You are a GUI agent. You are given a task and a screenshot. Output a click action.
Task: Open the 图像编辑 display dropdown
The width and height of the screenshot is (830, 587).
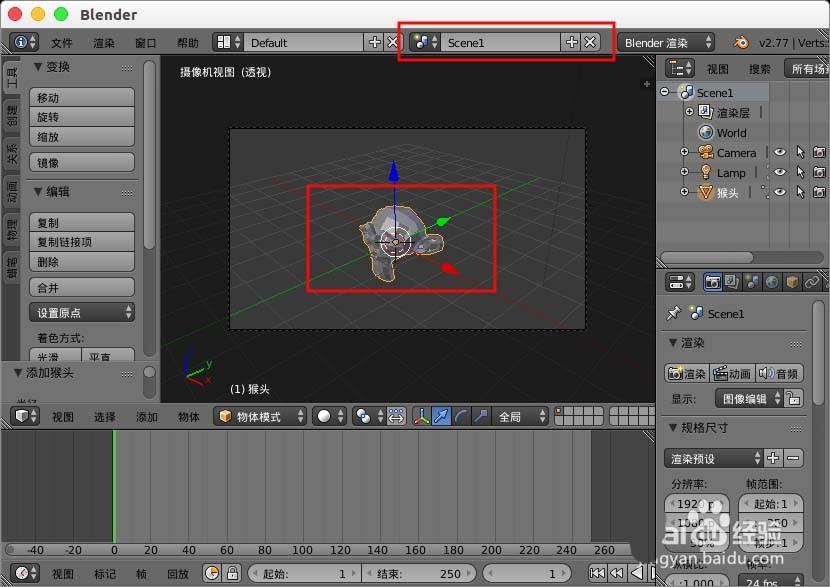pyautogui.click(x=745, y=398)
